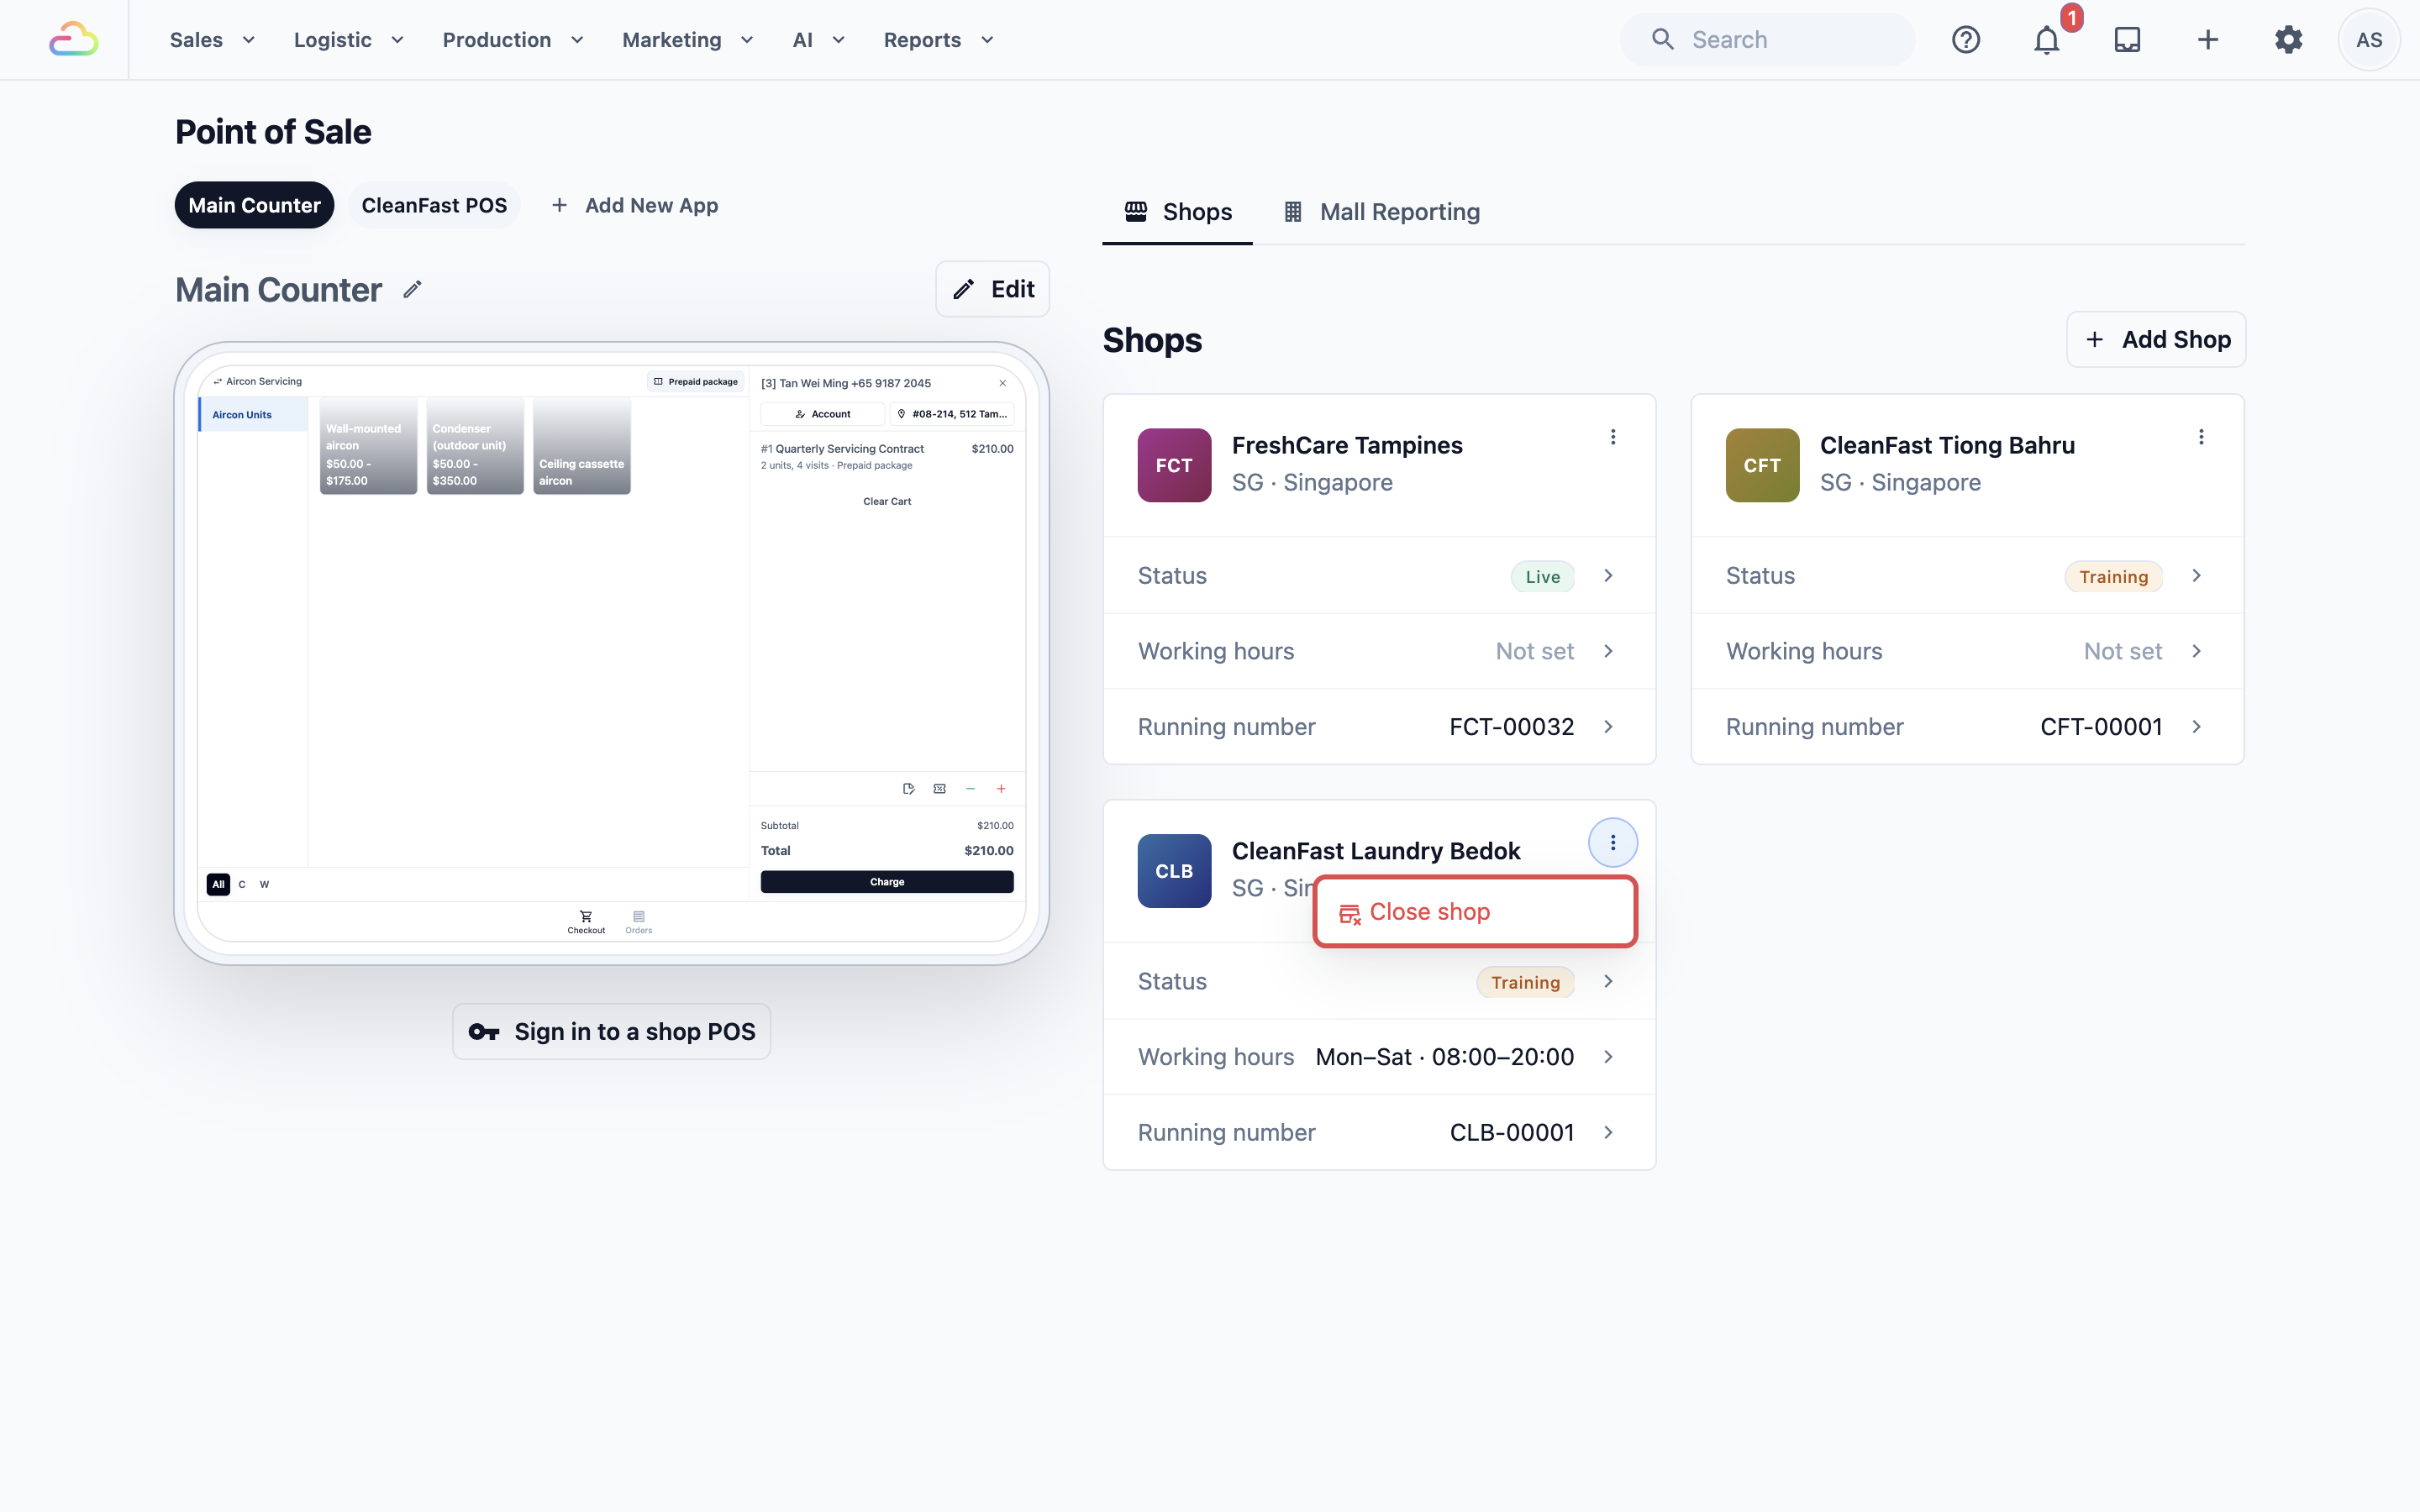Click the plus create icon in header

click(x=2208, y=40)
